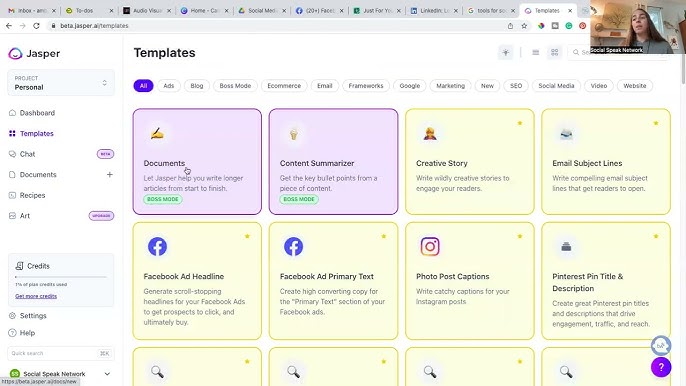Toggle favorite star on Facebook Ad Primary Text
Screen dimensions: 686x386
tap(384, 236)
